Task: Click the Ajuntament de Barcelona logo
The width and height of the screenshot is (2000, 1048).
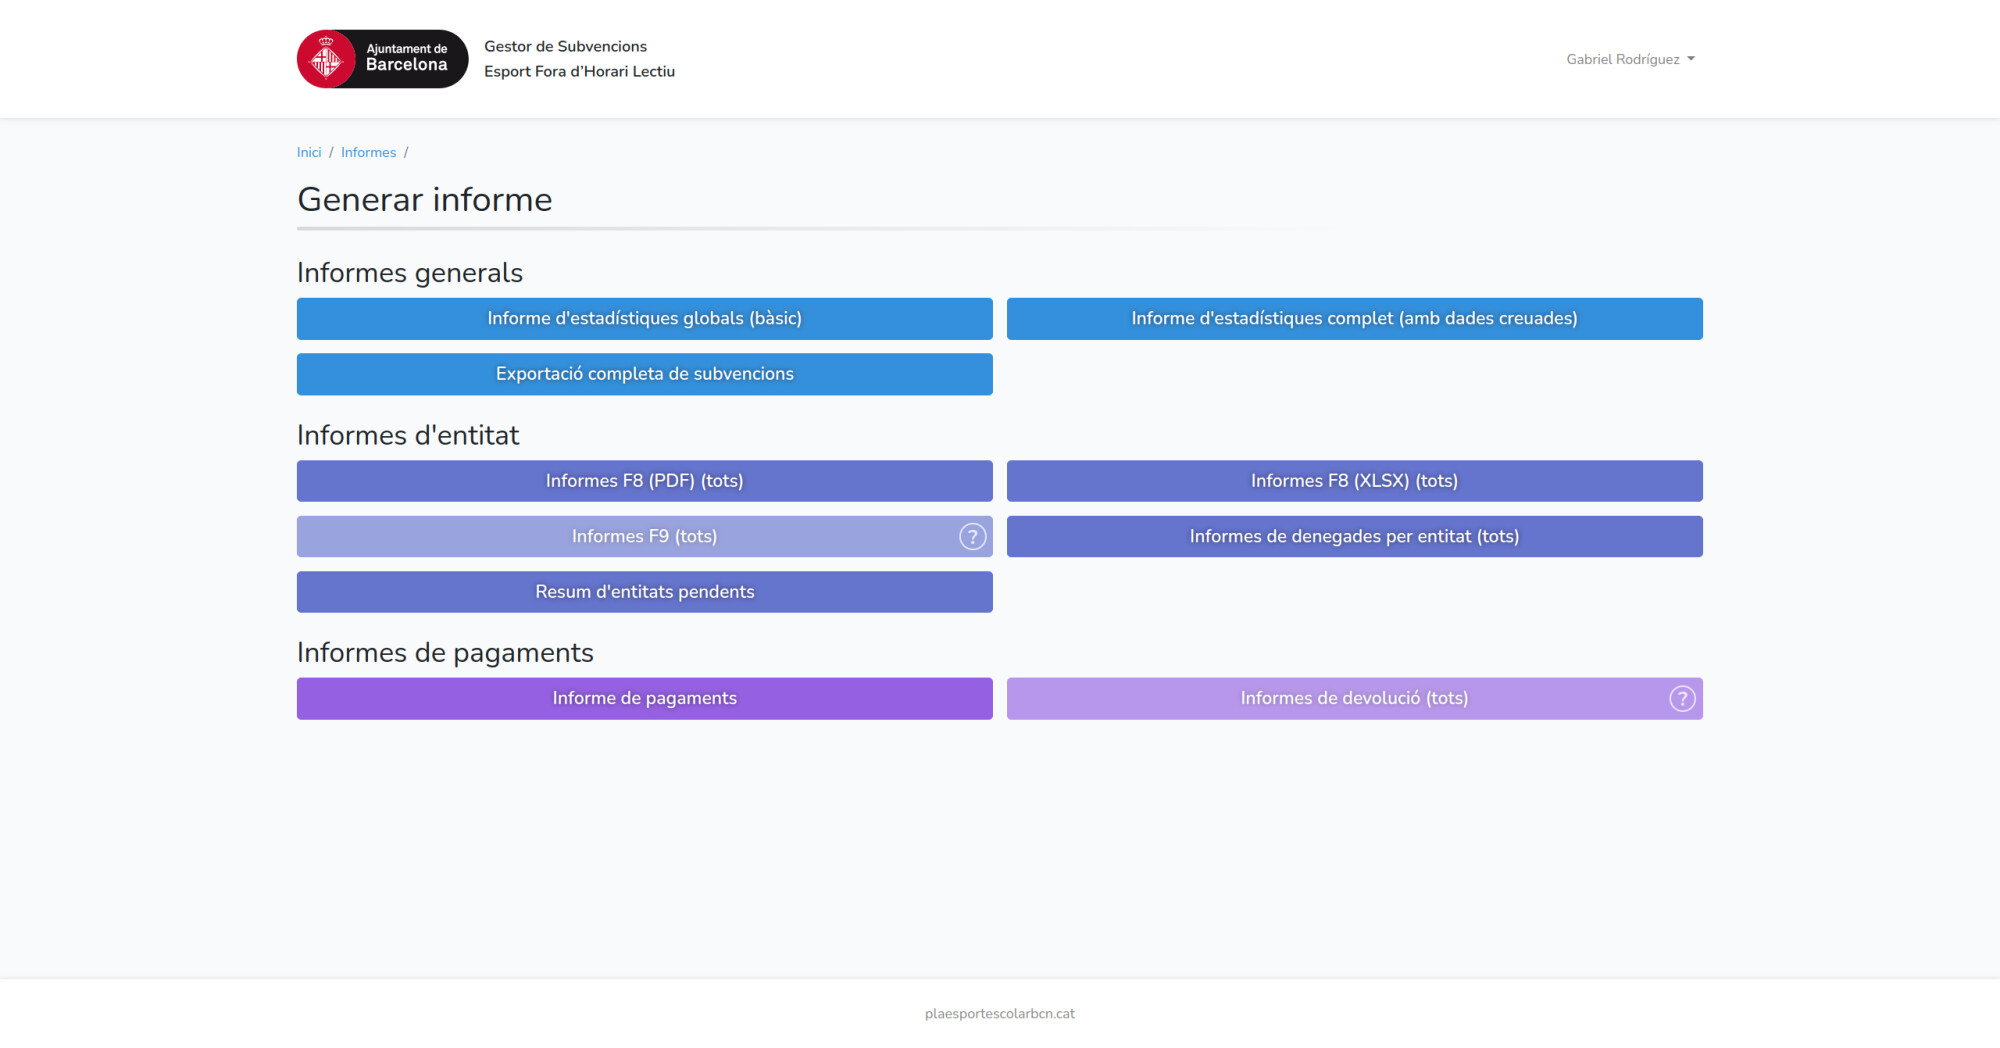Action: [x=382, y=59]
